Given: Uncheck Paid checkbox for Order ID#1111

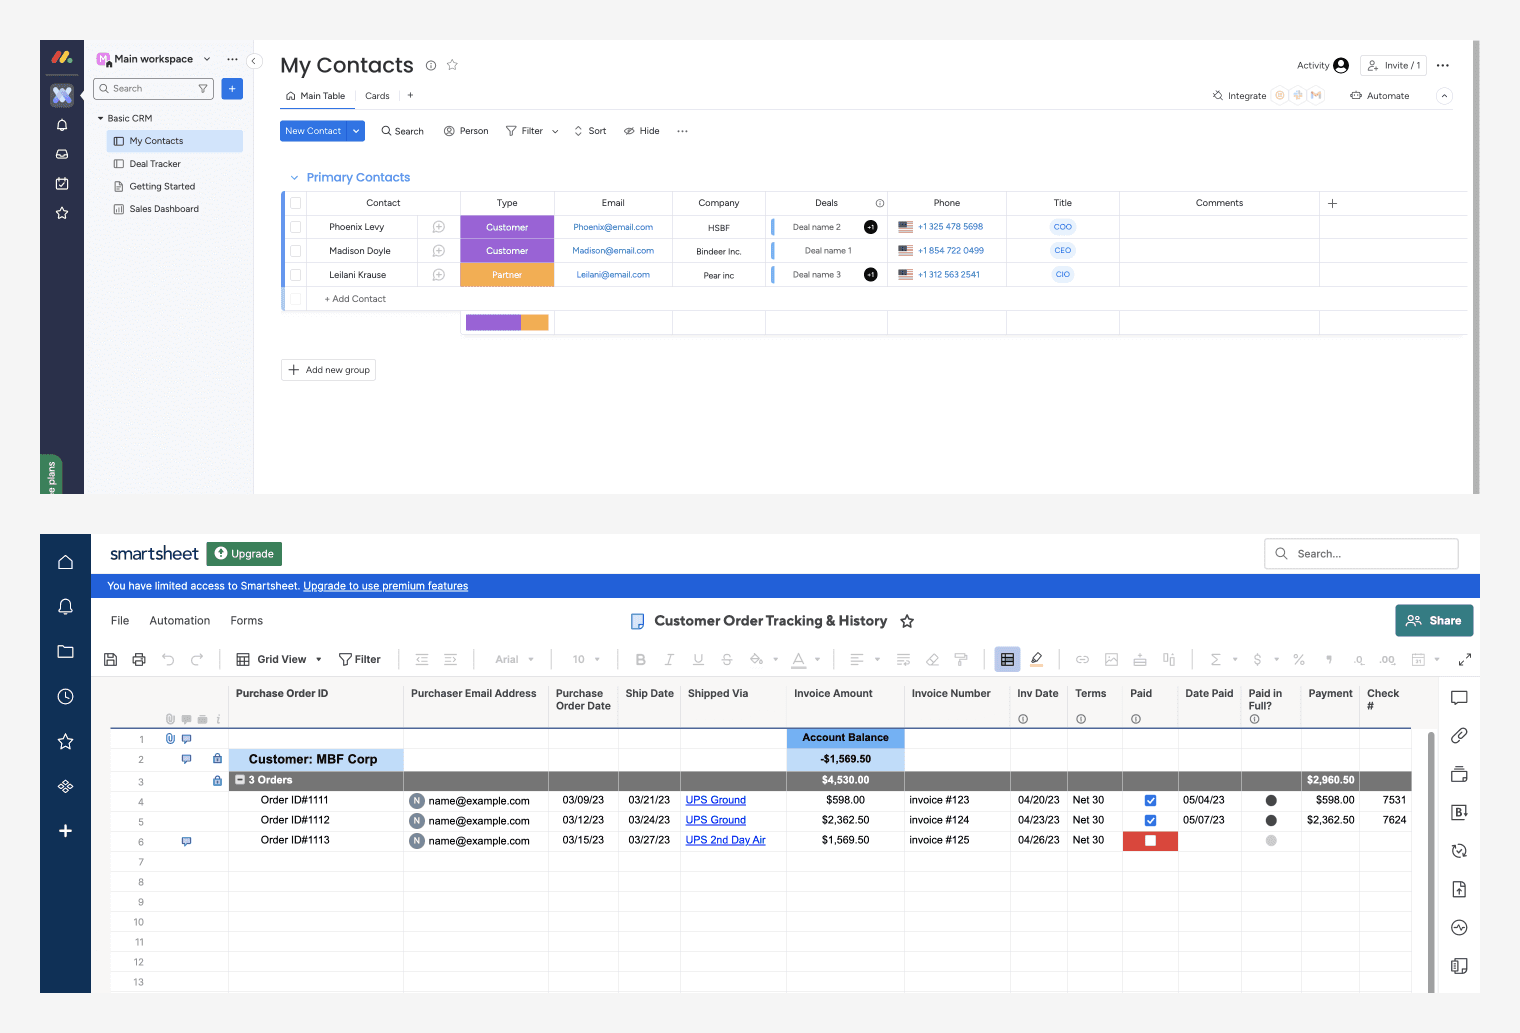Looking at the screenshot, I should (1150, 801).
